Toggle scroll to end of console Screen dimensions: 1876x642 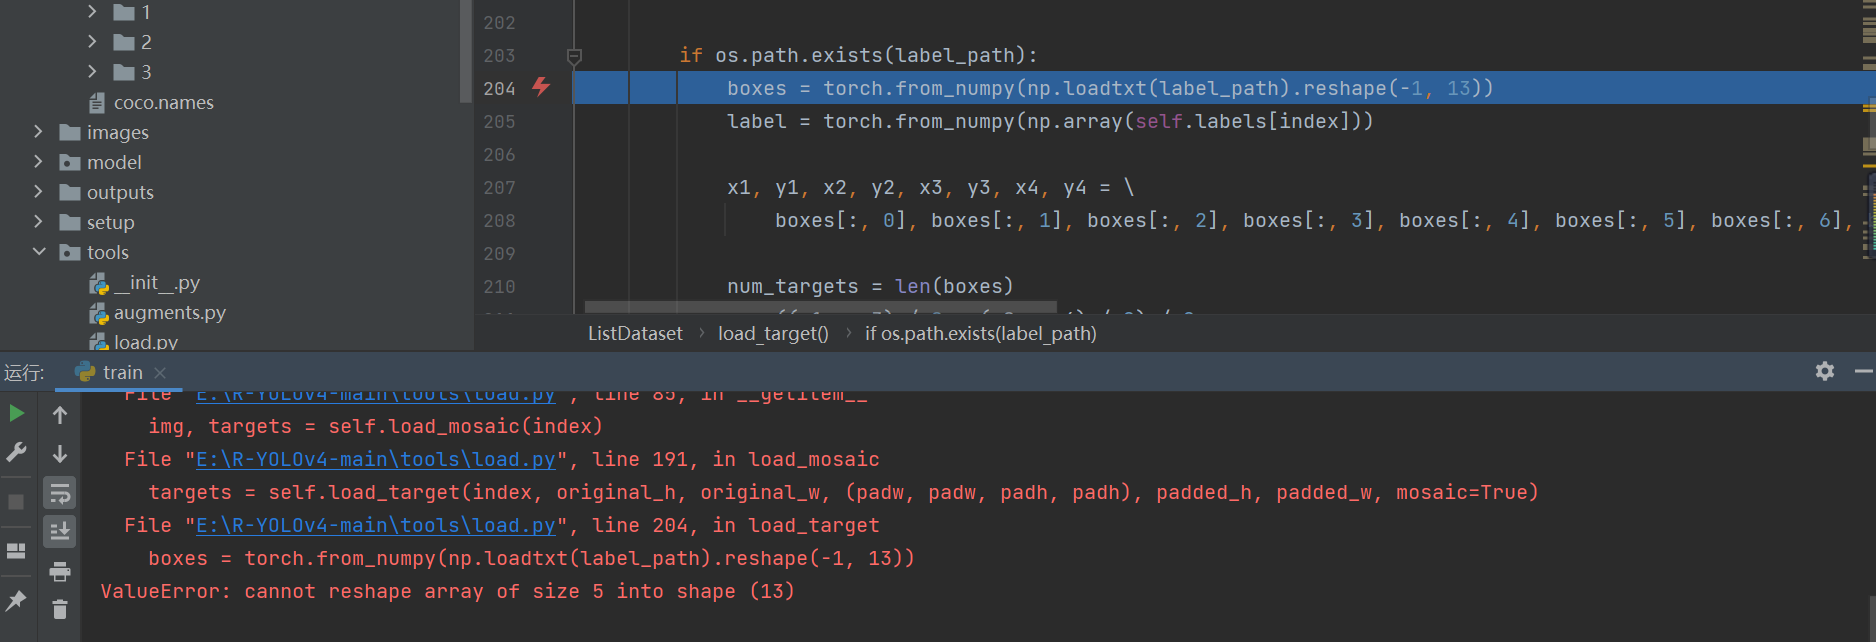60,531
